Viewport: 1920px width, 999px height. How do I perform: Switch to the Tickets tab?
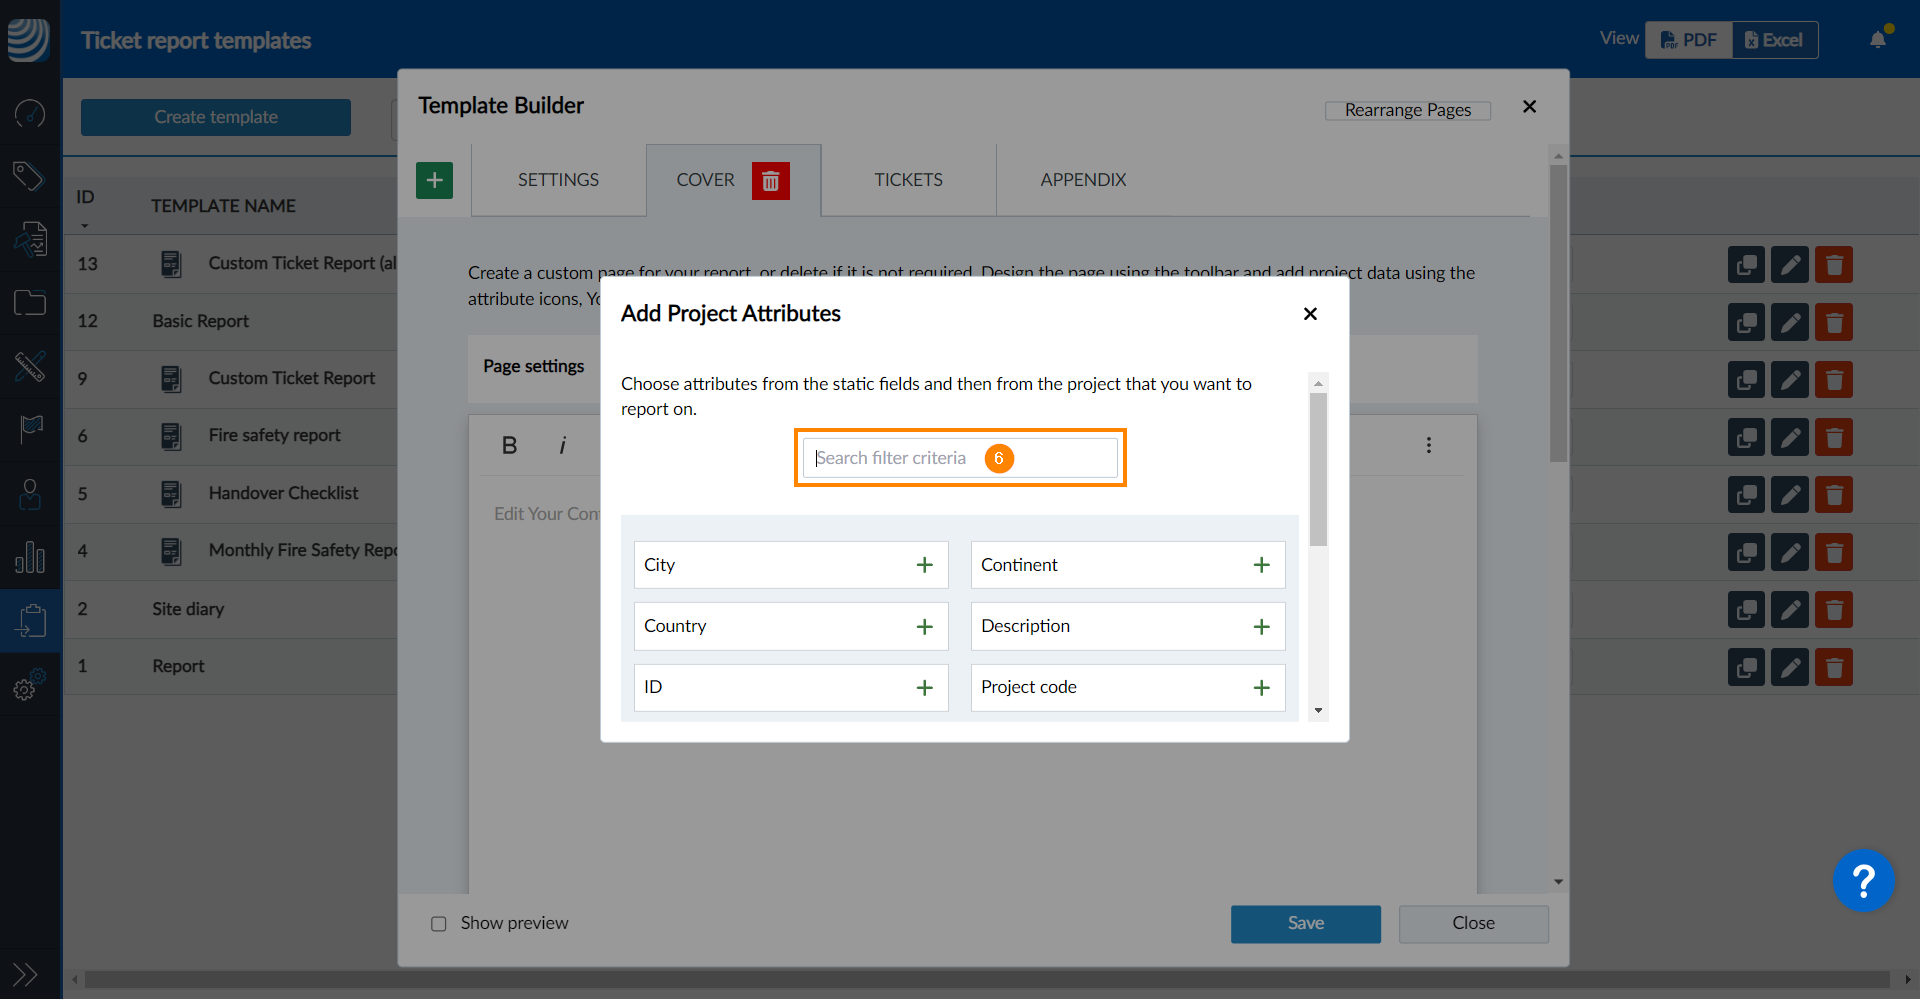click(x=908, y=180)
